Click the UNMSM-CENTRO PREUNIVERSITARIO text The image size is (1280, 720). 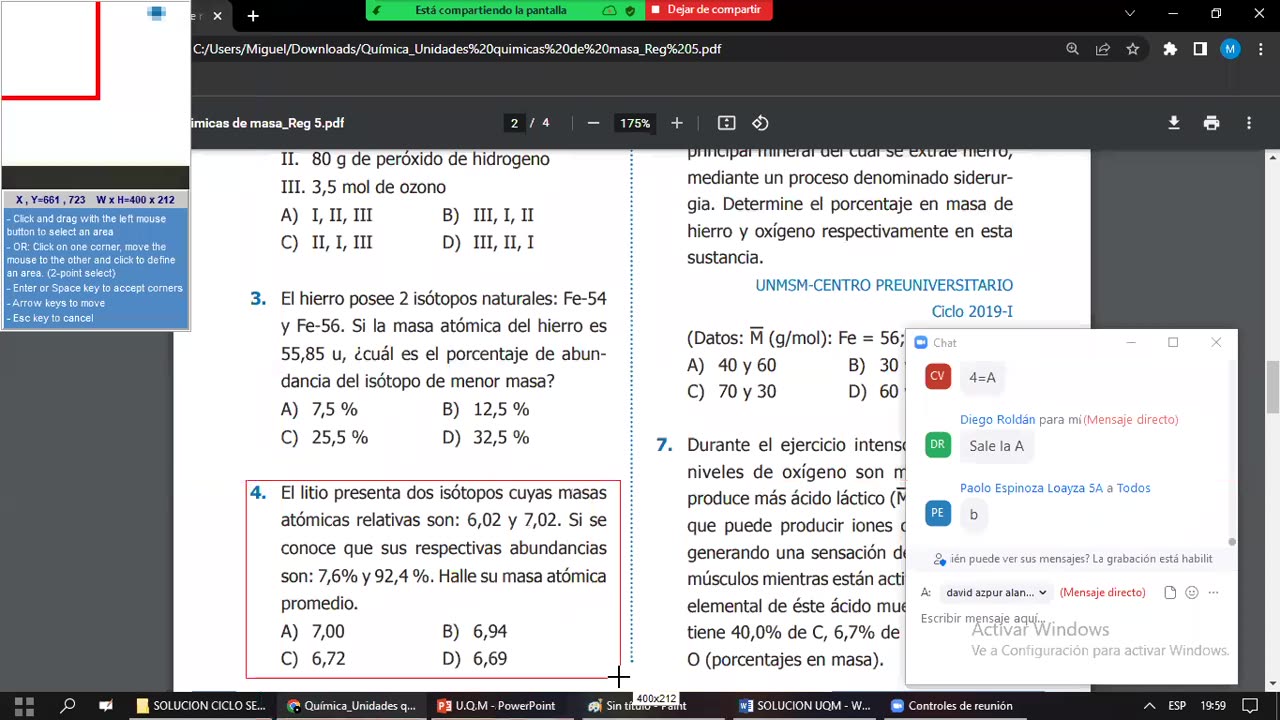(x=884, y=285)
